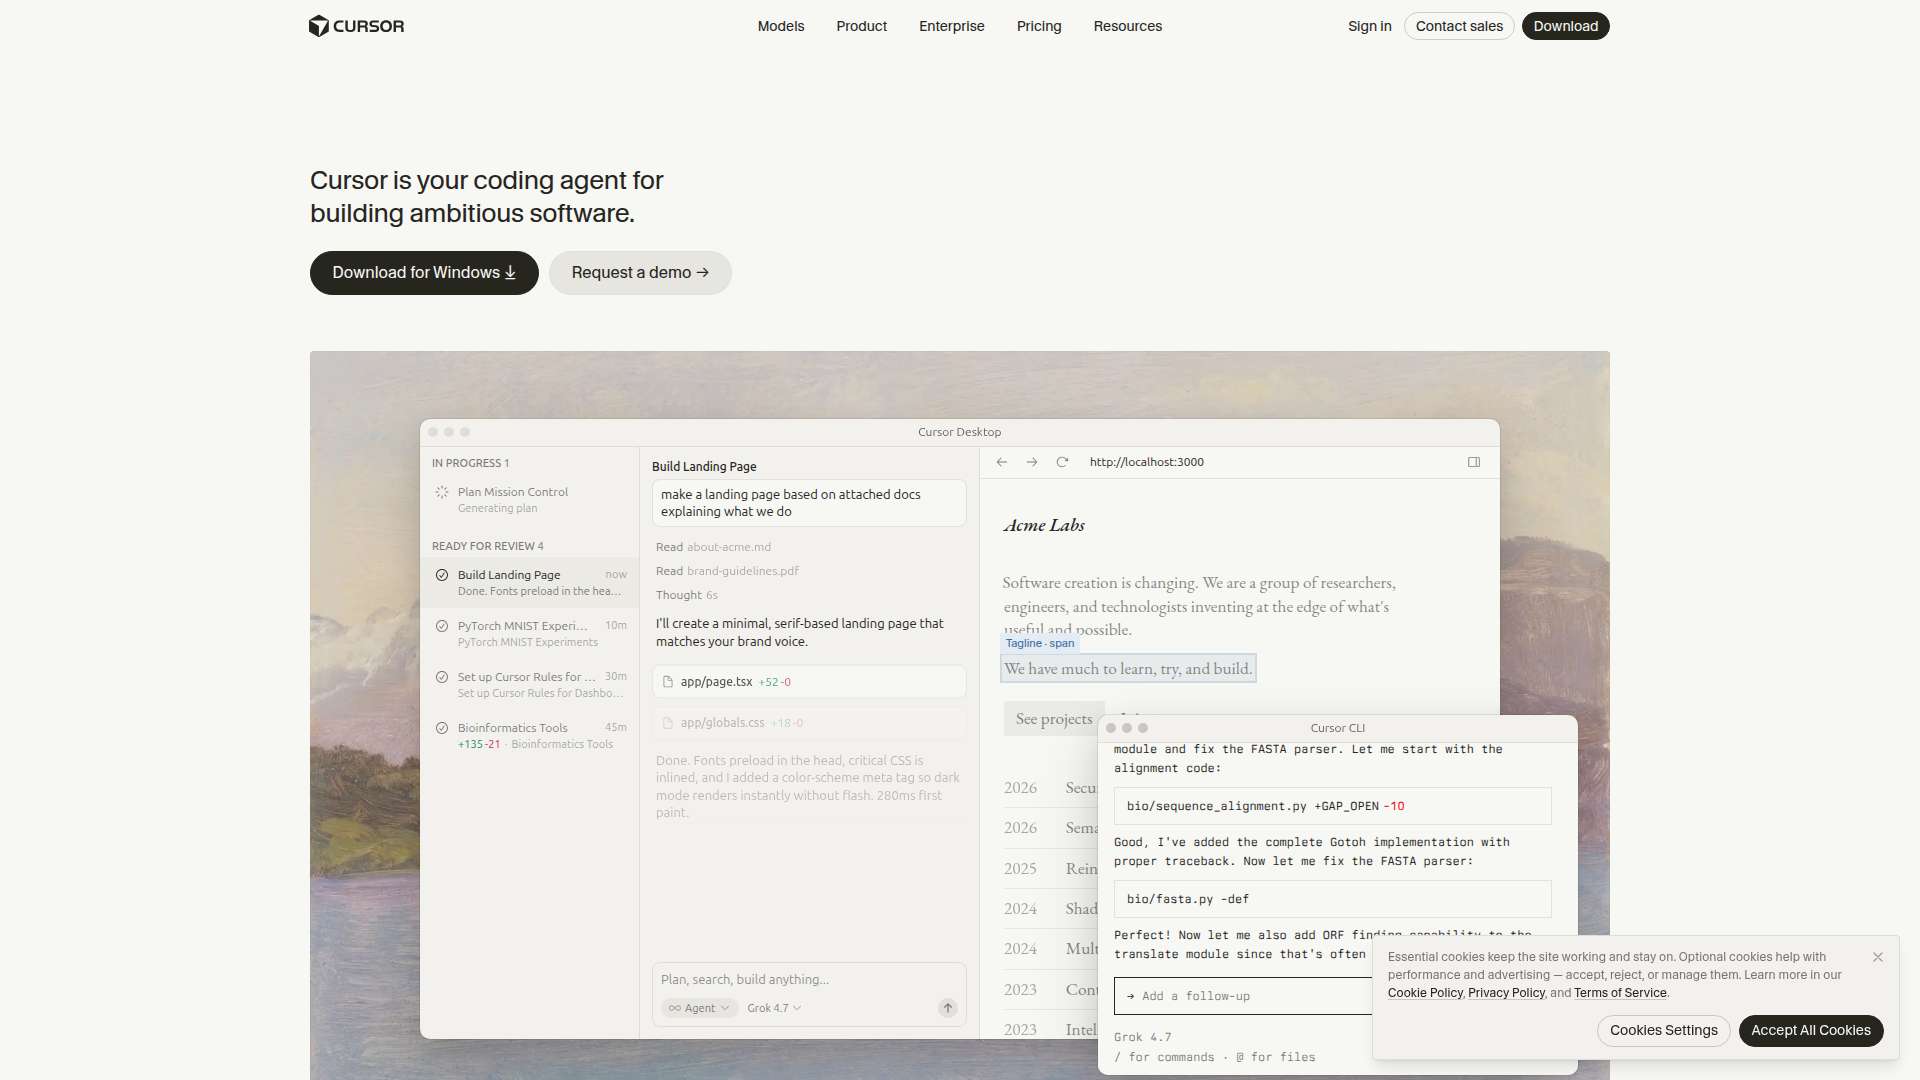
Task: Click the Contact sales button
Action: pyautogui.click(x=1459, y=26)
